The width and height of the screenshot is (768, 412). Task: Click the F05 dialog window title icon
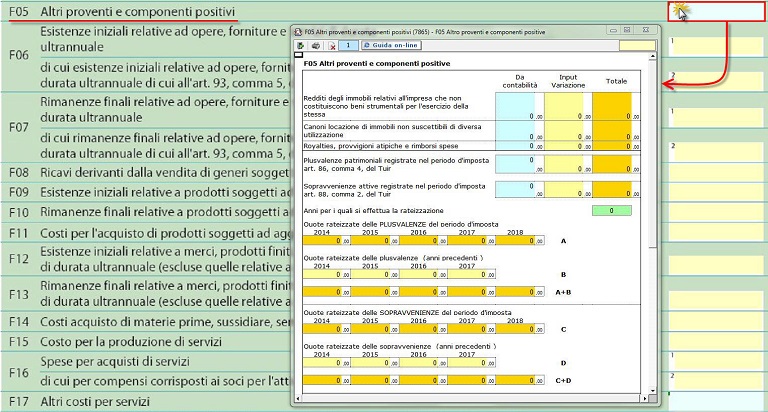[298, 32]
